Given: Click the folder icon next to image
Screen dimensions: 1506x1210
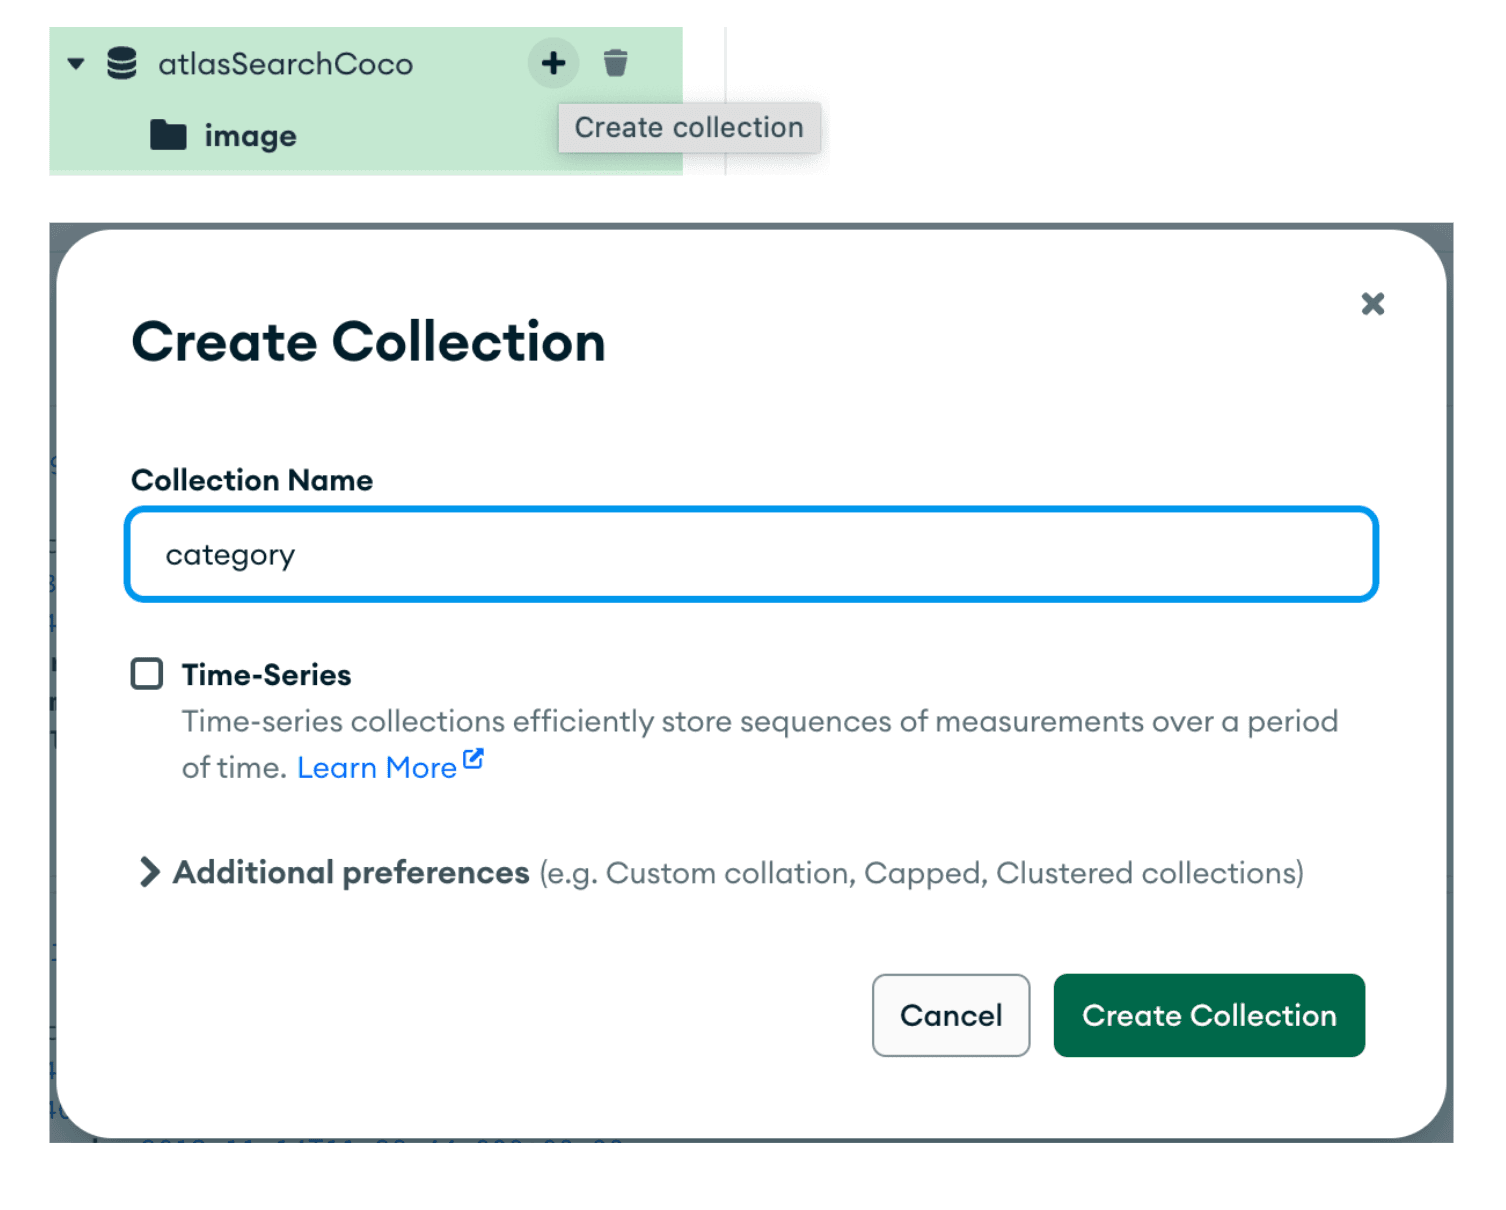Looking at the screenshot, I should (x=168, y=135).
